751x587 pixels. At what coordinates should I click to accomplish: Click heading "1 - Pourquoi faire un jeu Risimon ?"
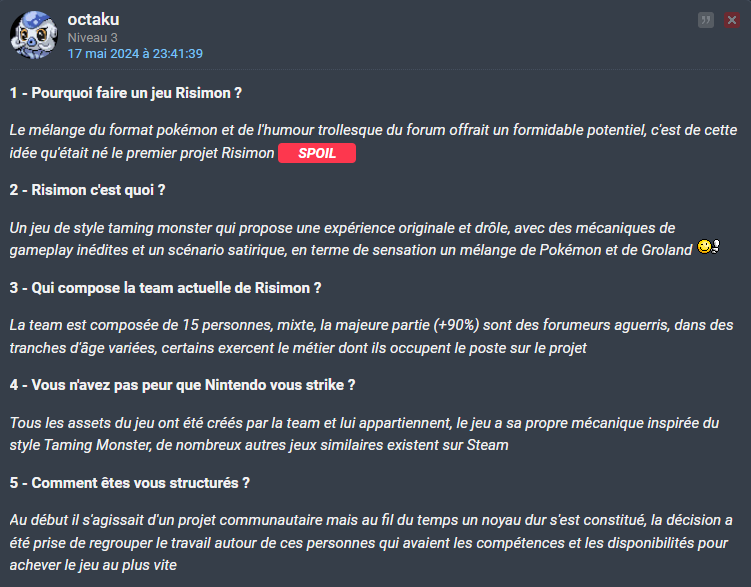point(126,93)
